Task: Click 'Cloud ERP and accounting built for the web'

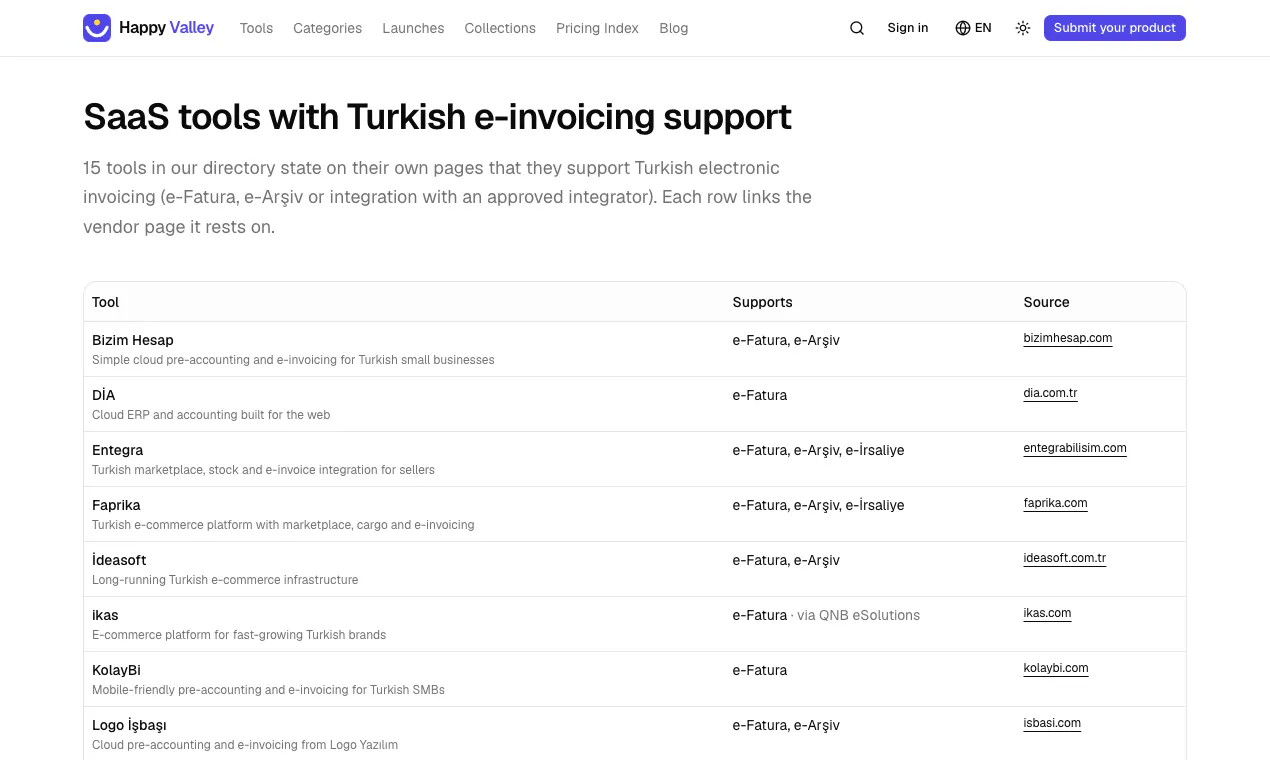Action: (x=211, y=415)
